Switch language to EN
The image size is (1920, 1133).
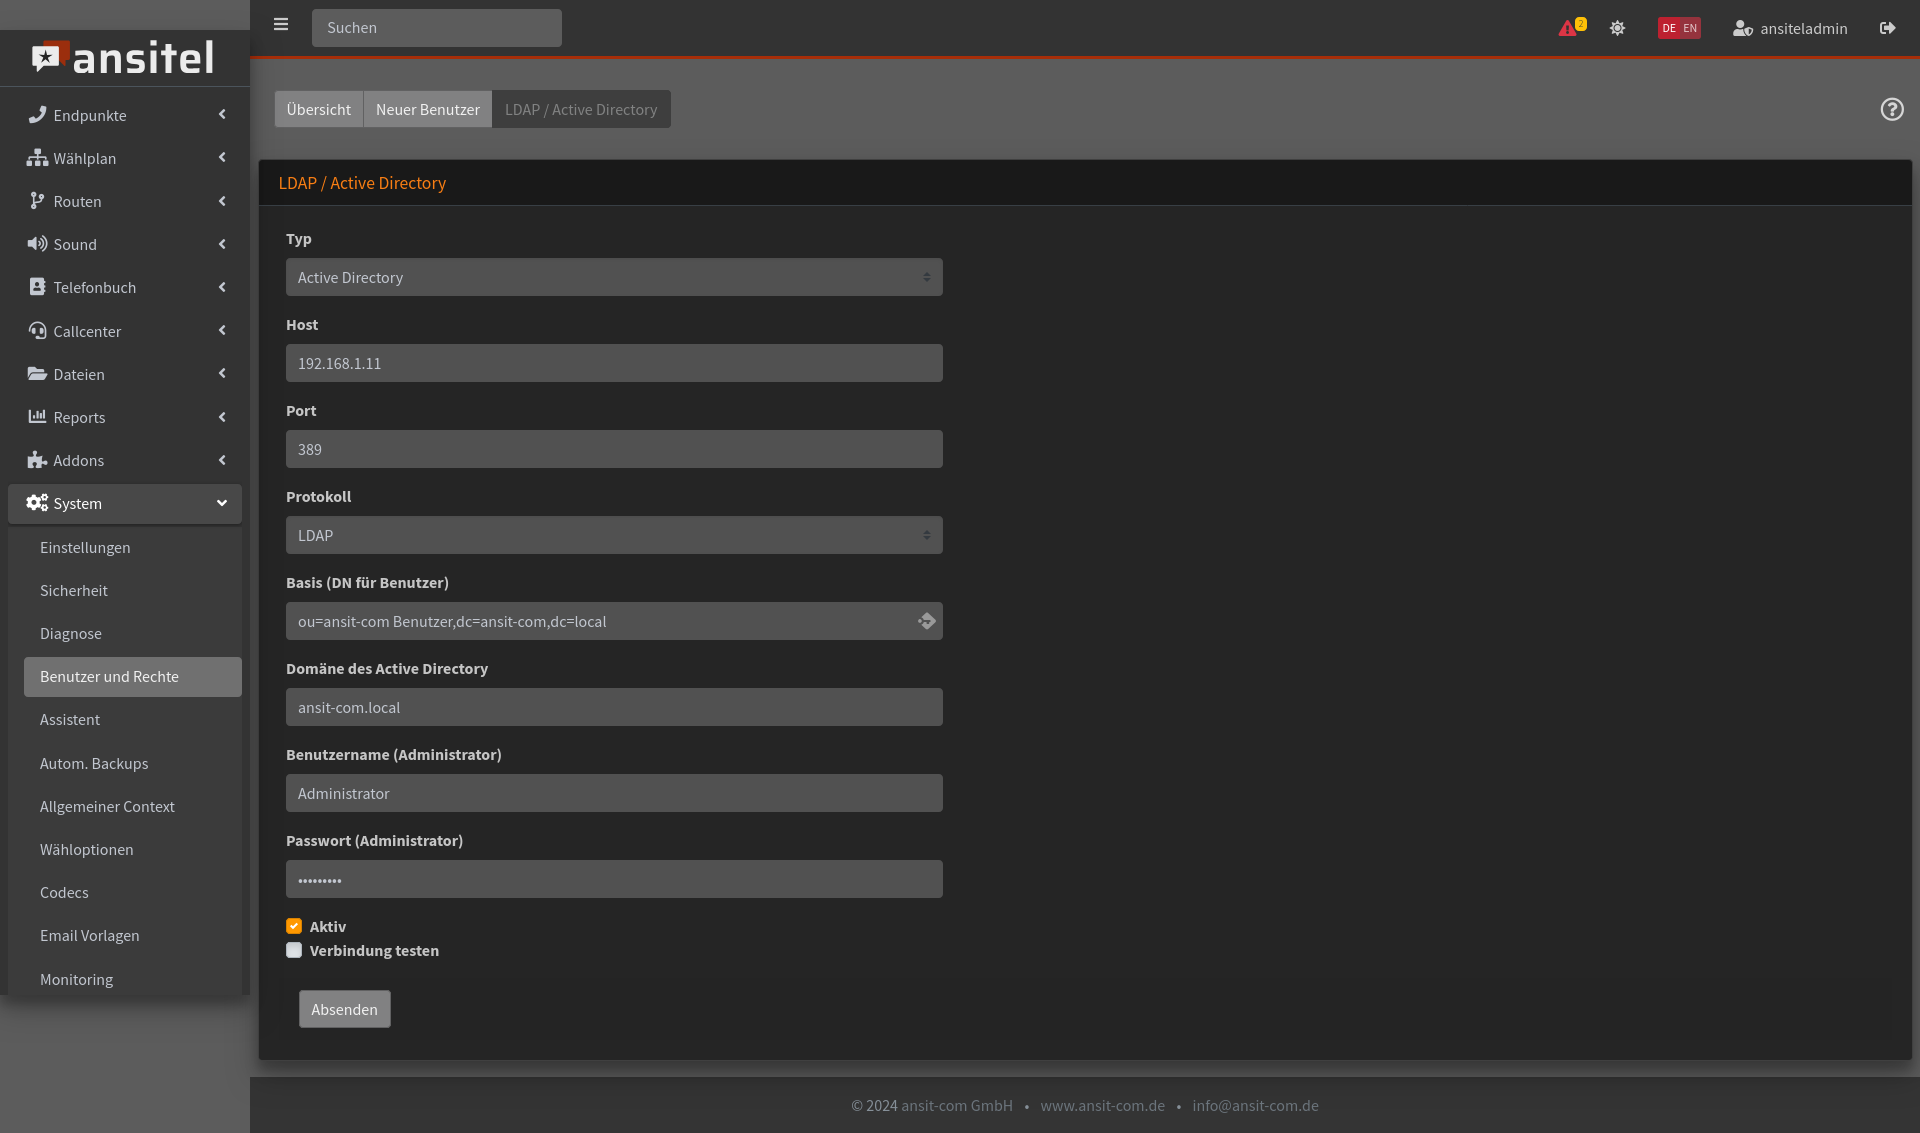tap(1690, 28)
